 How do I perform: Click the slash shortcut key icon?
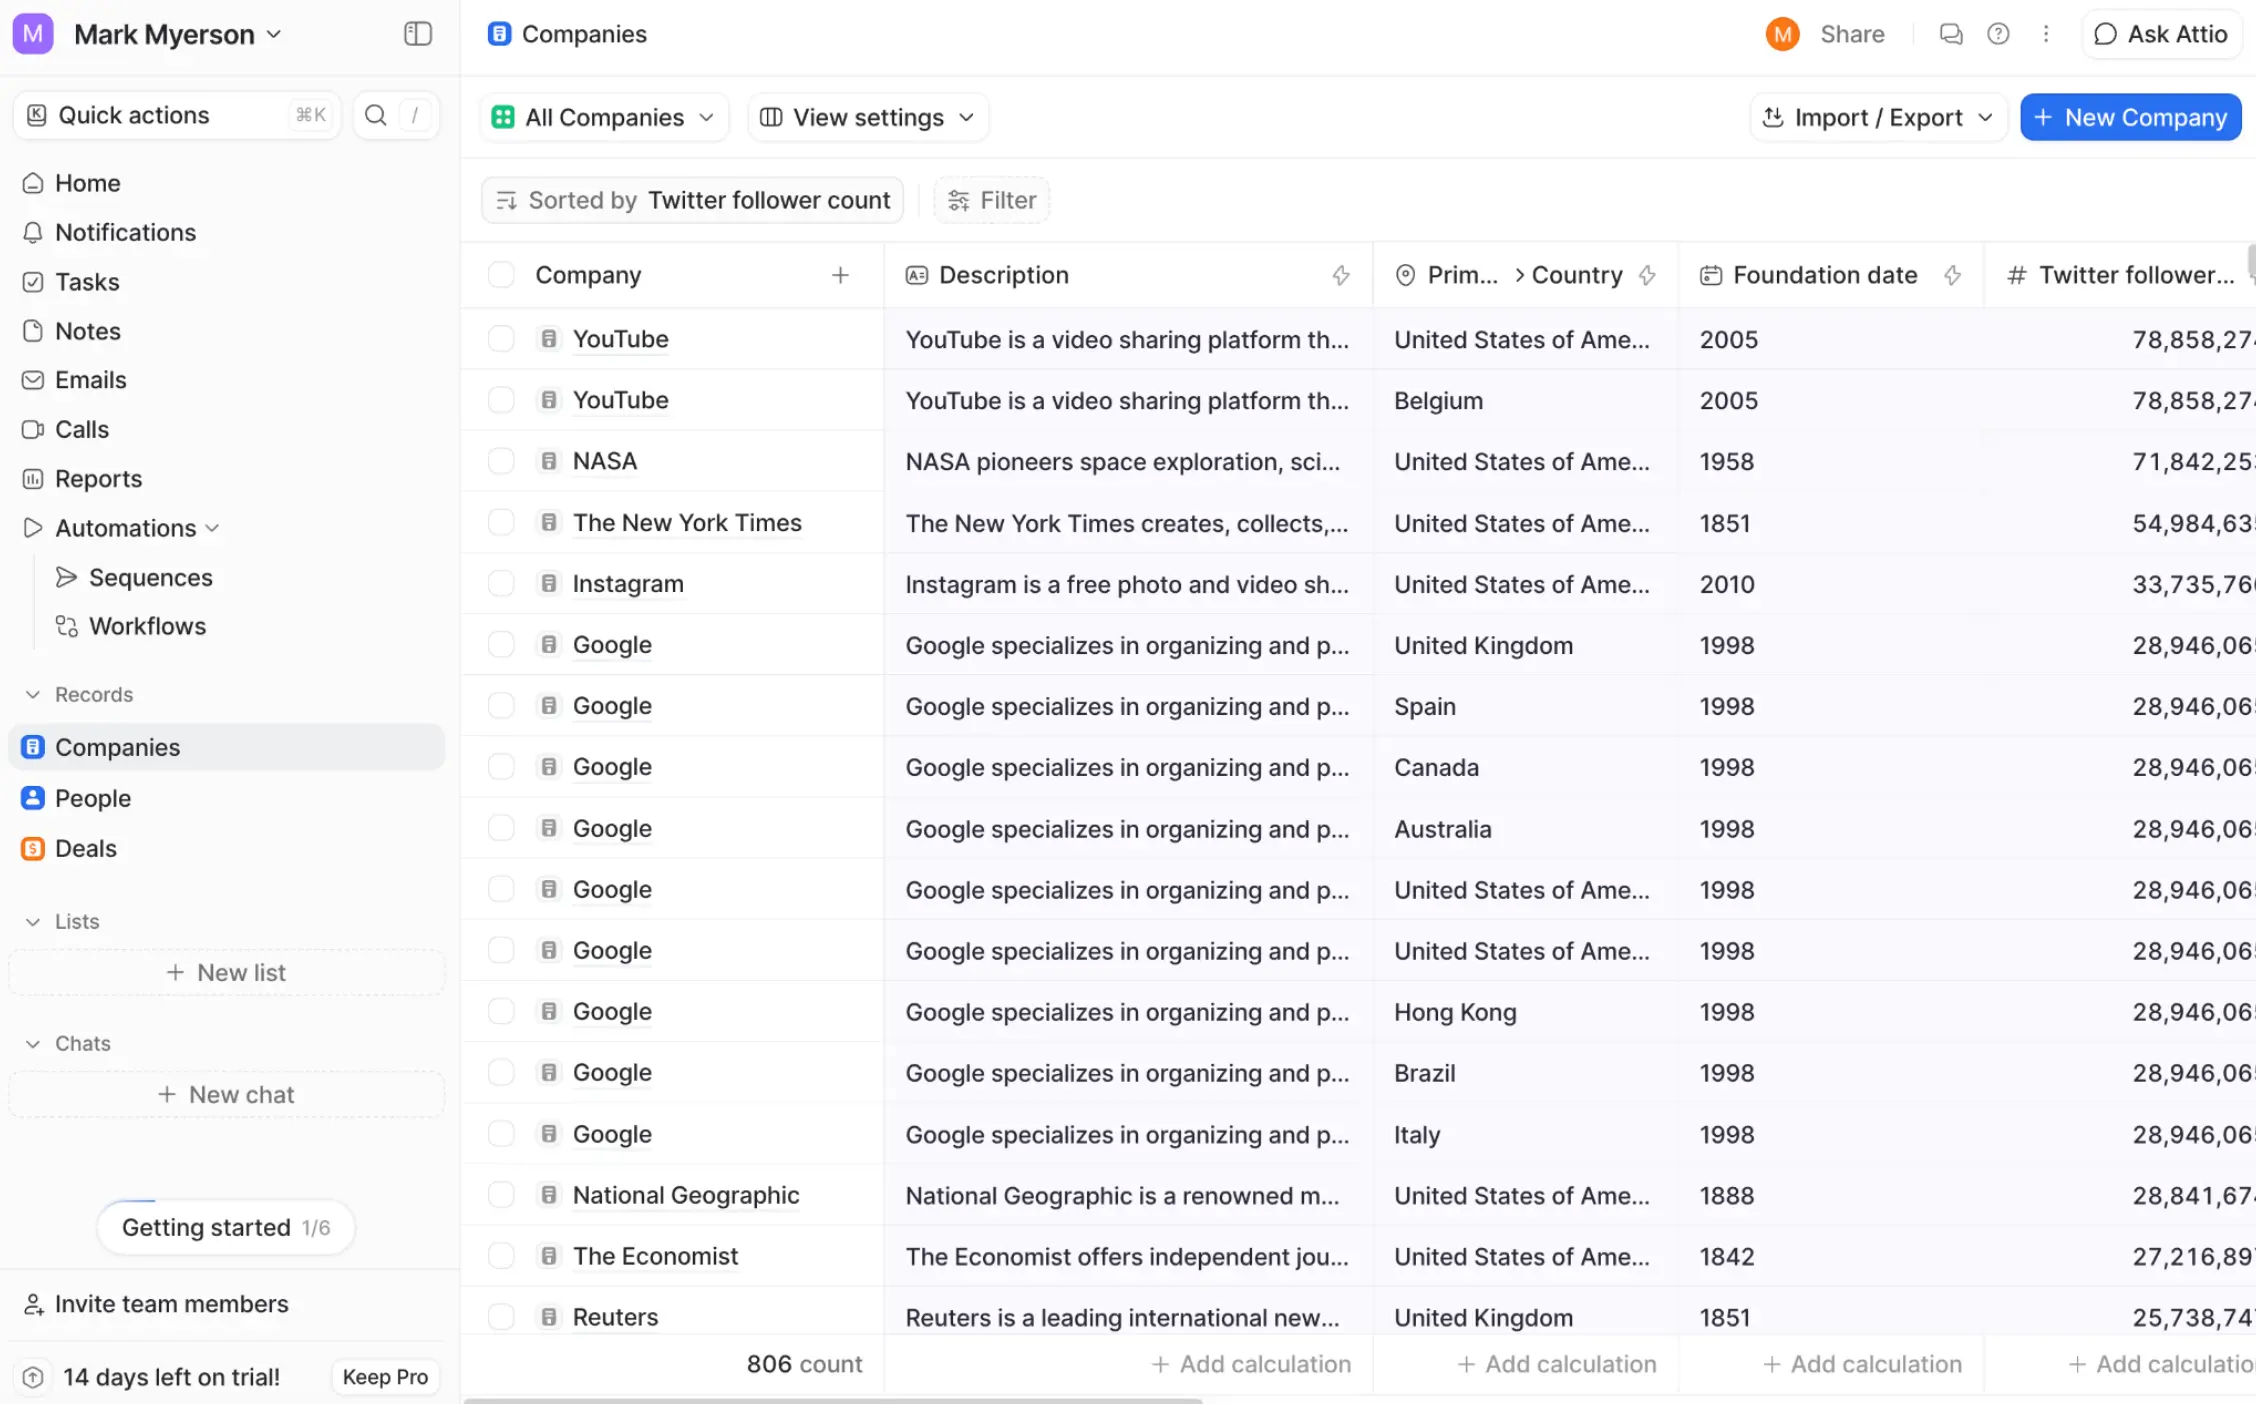point(415,115)
